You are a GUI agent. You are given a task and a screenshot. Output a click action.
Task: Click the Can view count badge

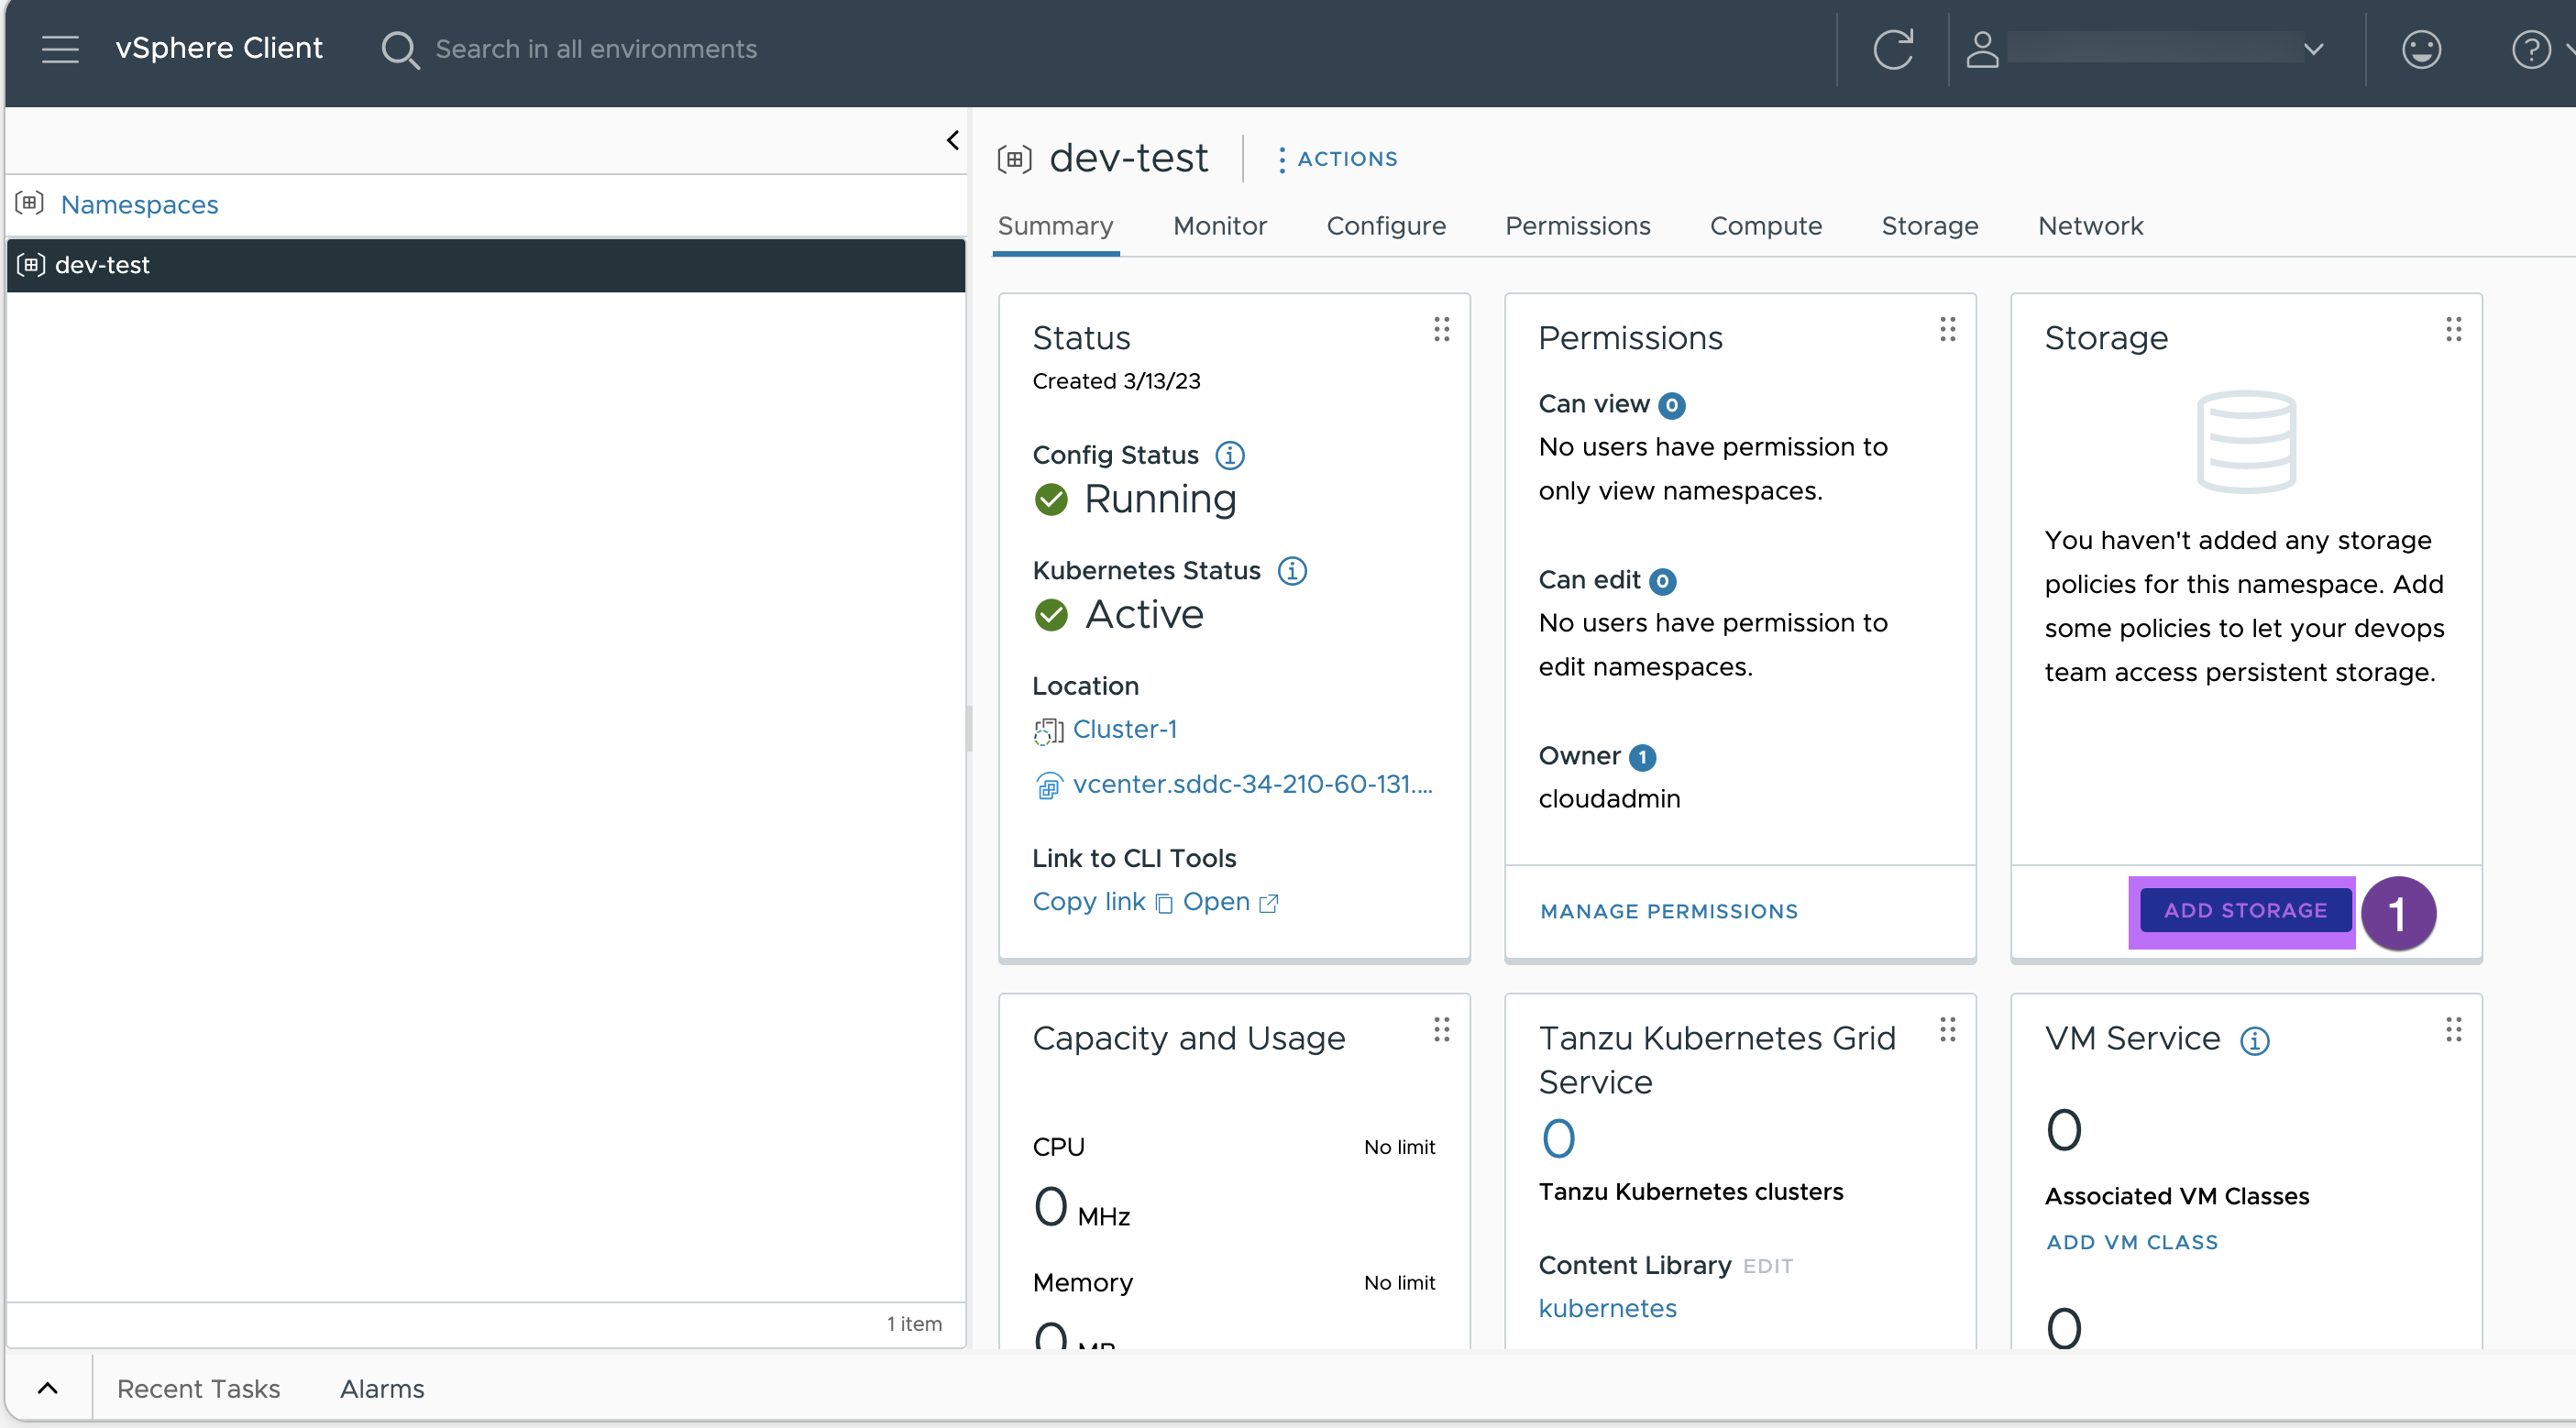[x=1671, y=405]
